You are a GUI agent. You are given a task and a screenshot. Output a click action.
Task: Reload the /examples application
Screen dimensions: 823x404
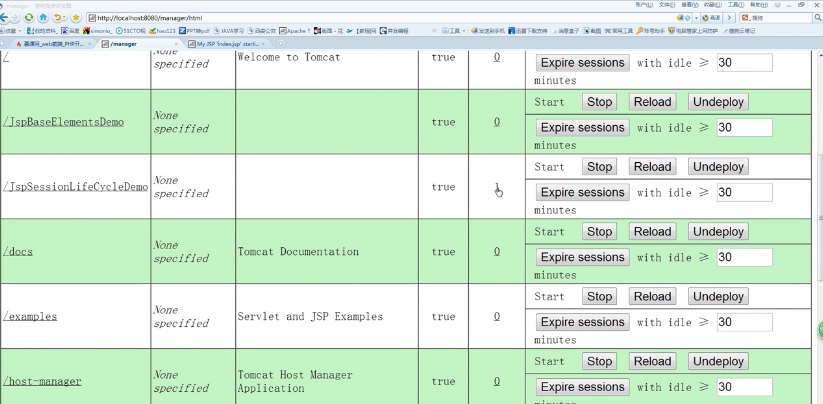(652, 296)
